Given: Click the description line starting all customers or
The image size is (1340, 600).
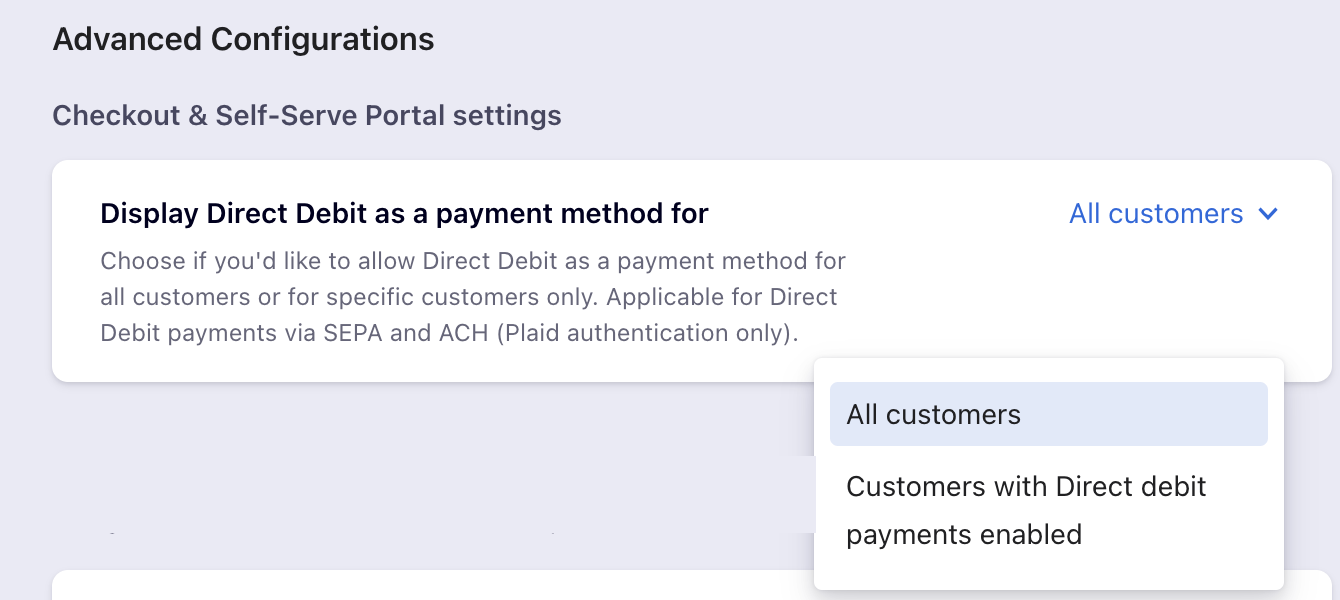Looking at the screenshot, I should pyautogui.click(x=469, y=297).
